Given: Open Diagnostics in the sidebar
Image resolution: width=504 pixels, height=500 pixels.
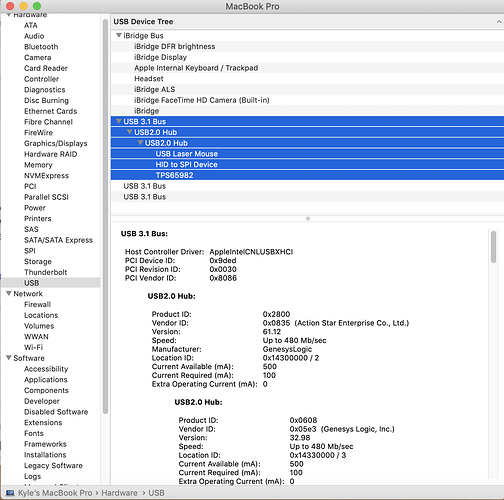Looking at the screenshot, I should [x=45, y=90].
